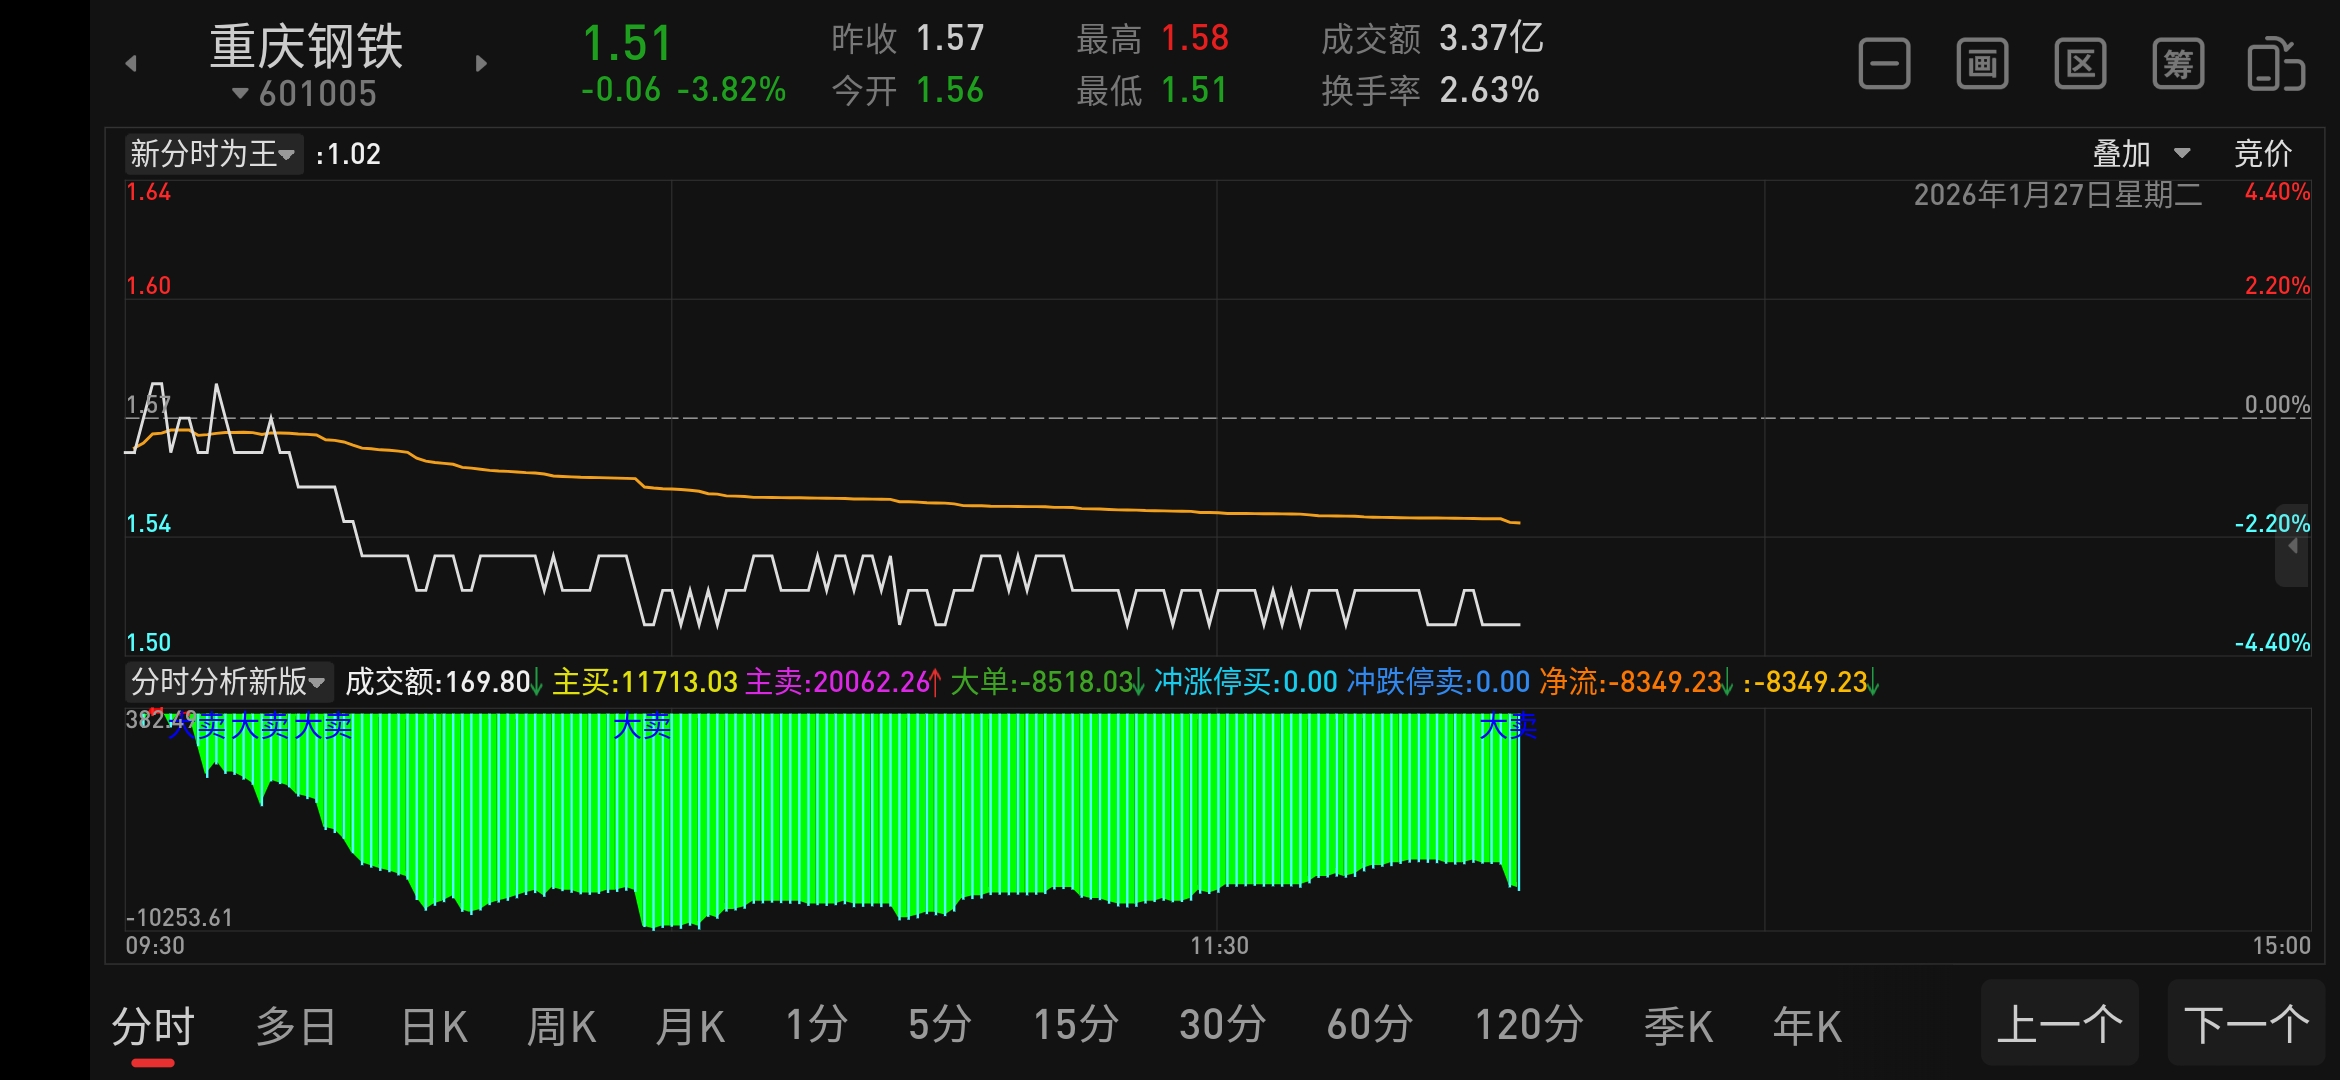The height and width of the screenshot is (1080, 2340).
Task: Toggle the 竞价 auction view
Action: click(x=2263, y=154)
